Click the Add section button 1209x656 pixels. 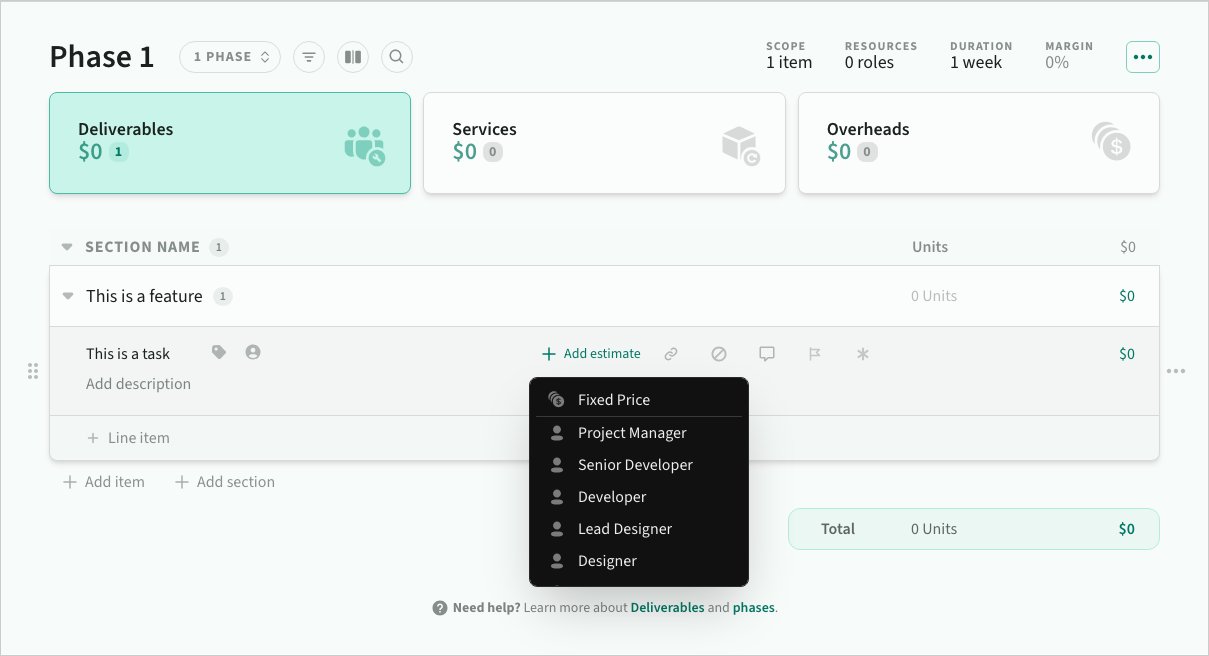coord(225,482)
